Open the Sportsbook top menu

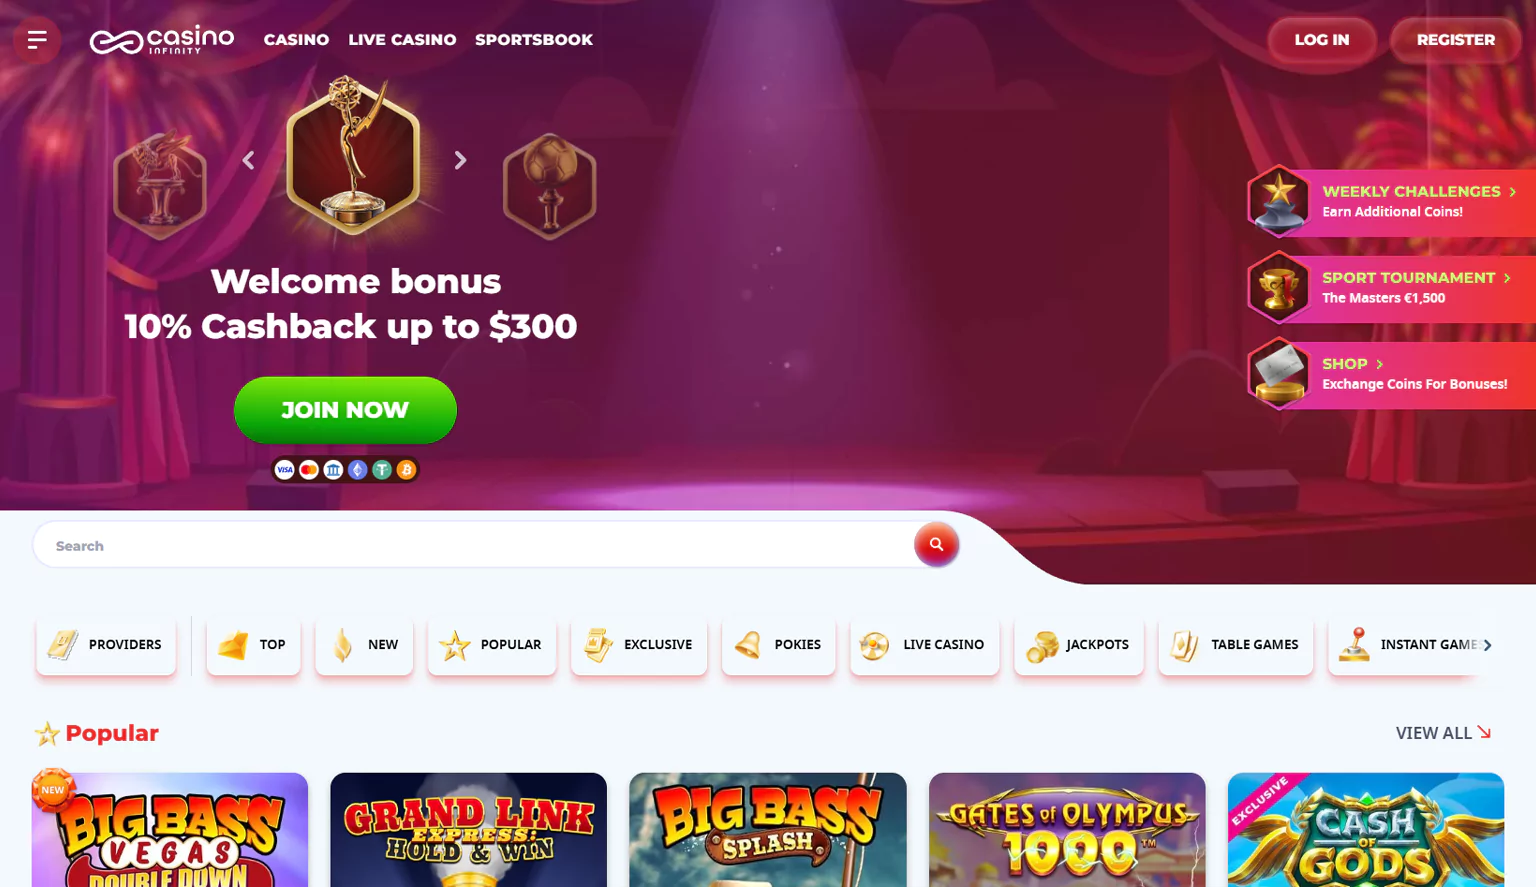[534, 40]
